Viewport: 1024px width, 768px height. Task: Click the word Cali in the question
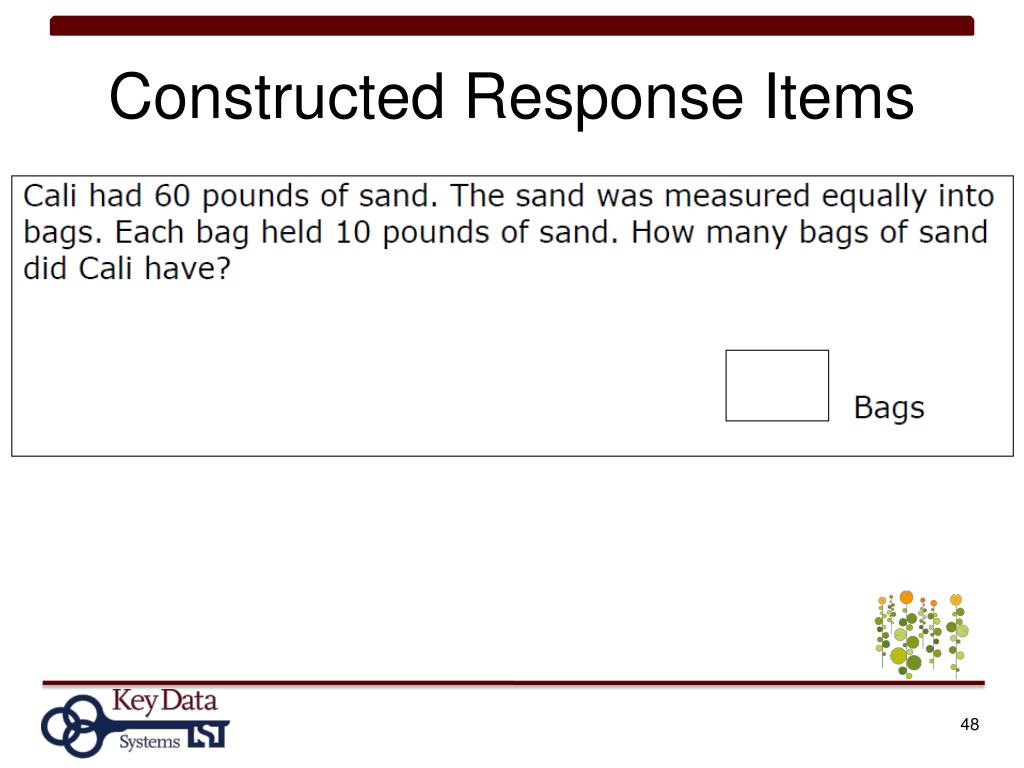coord(50,195)
